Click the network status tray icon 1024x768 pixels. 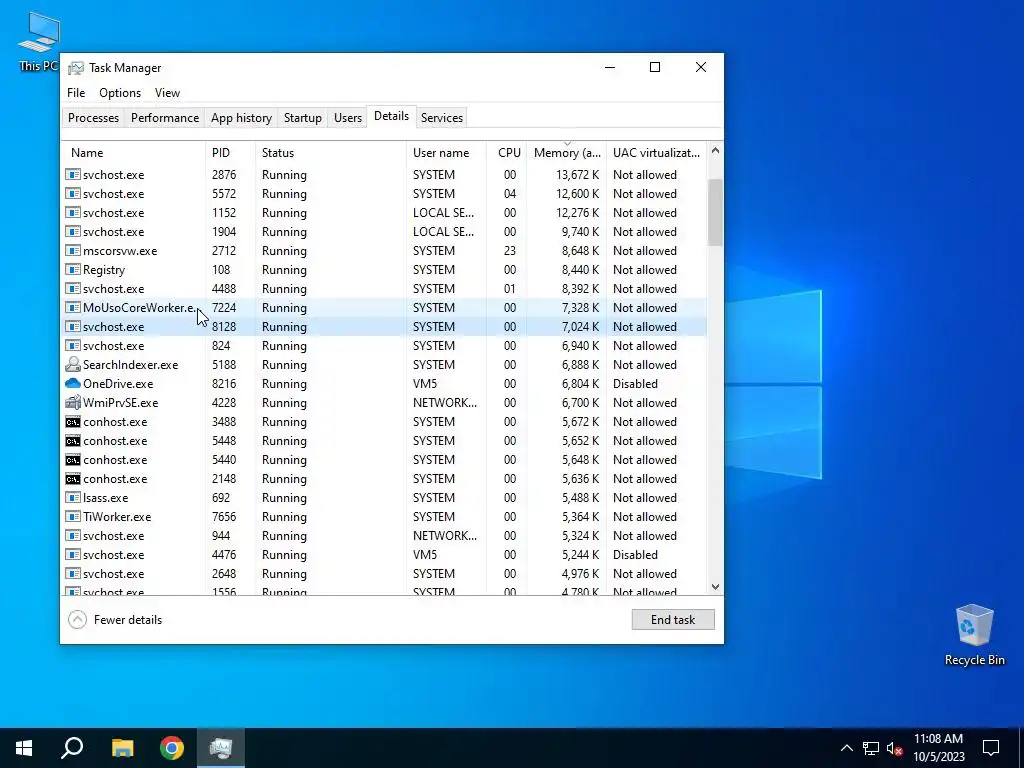point(871,748)
